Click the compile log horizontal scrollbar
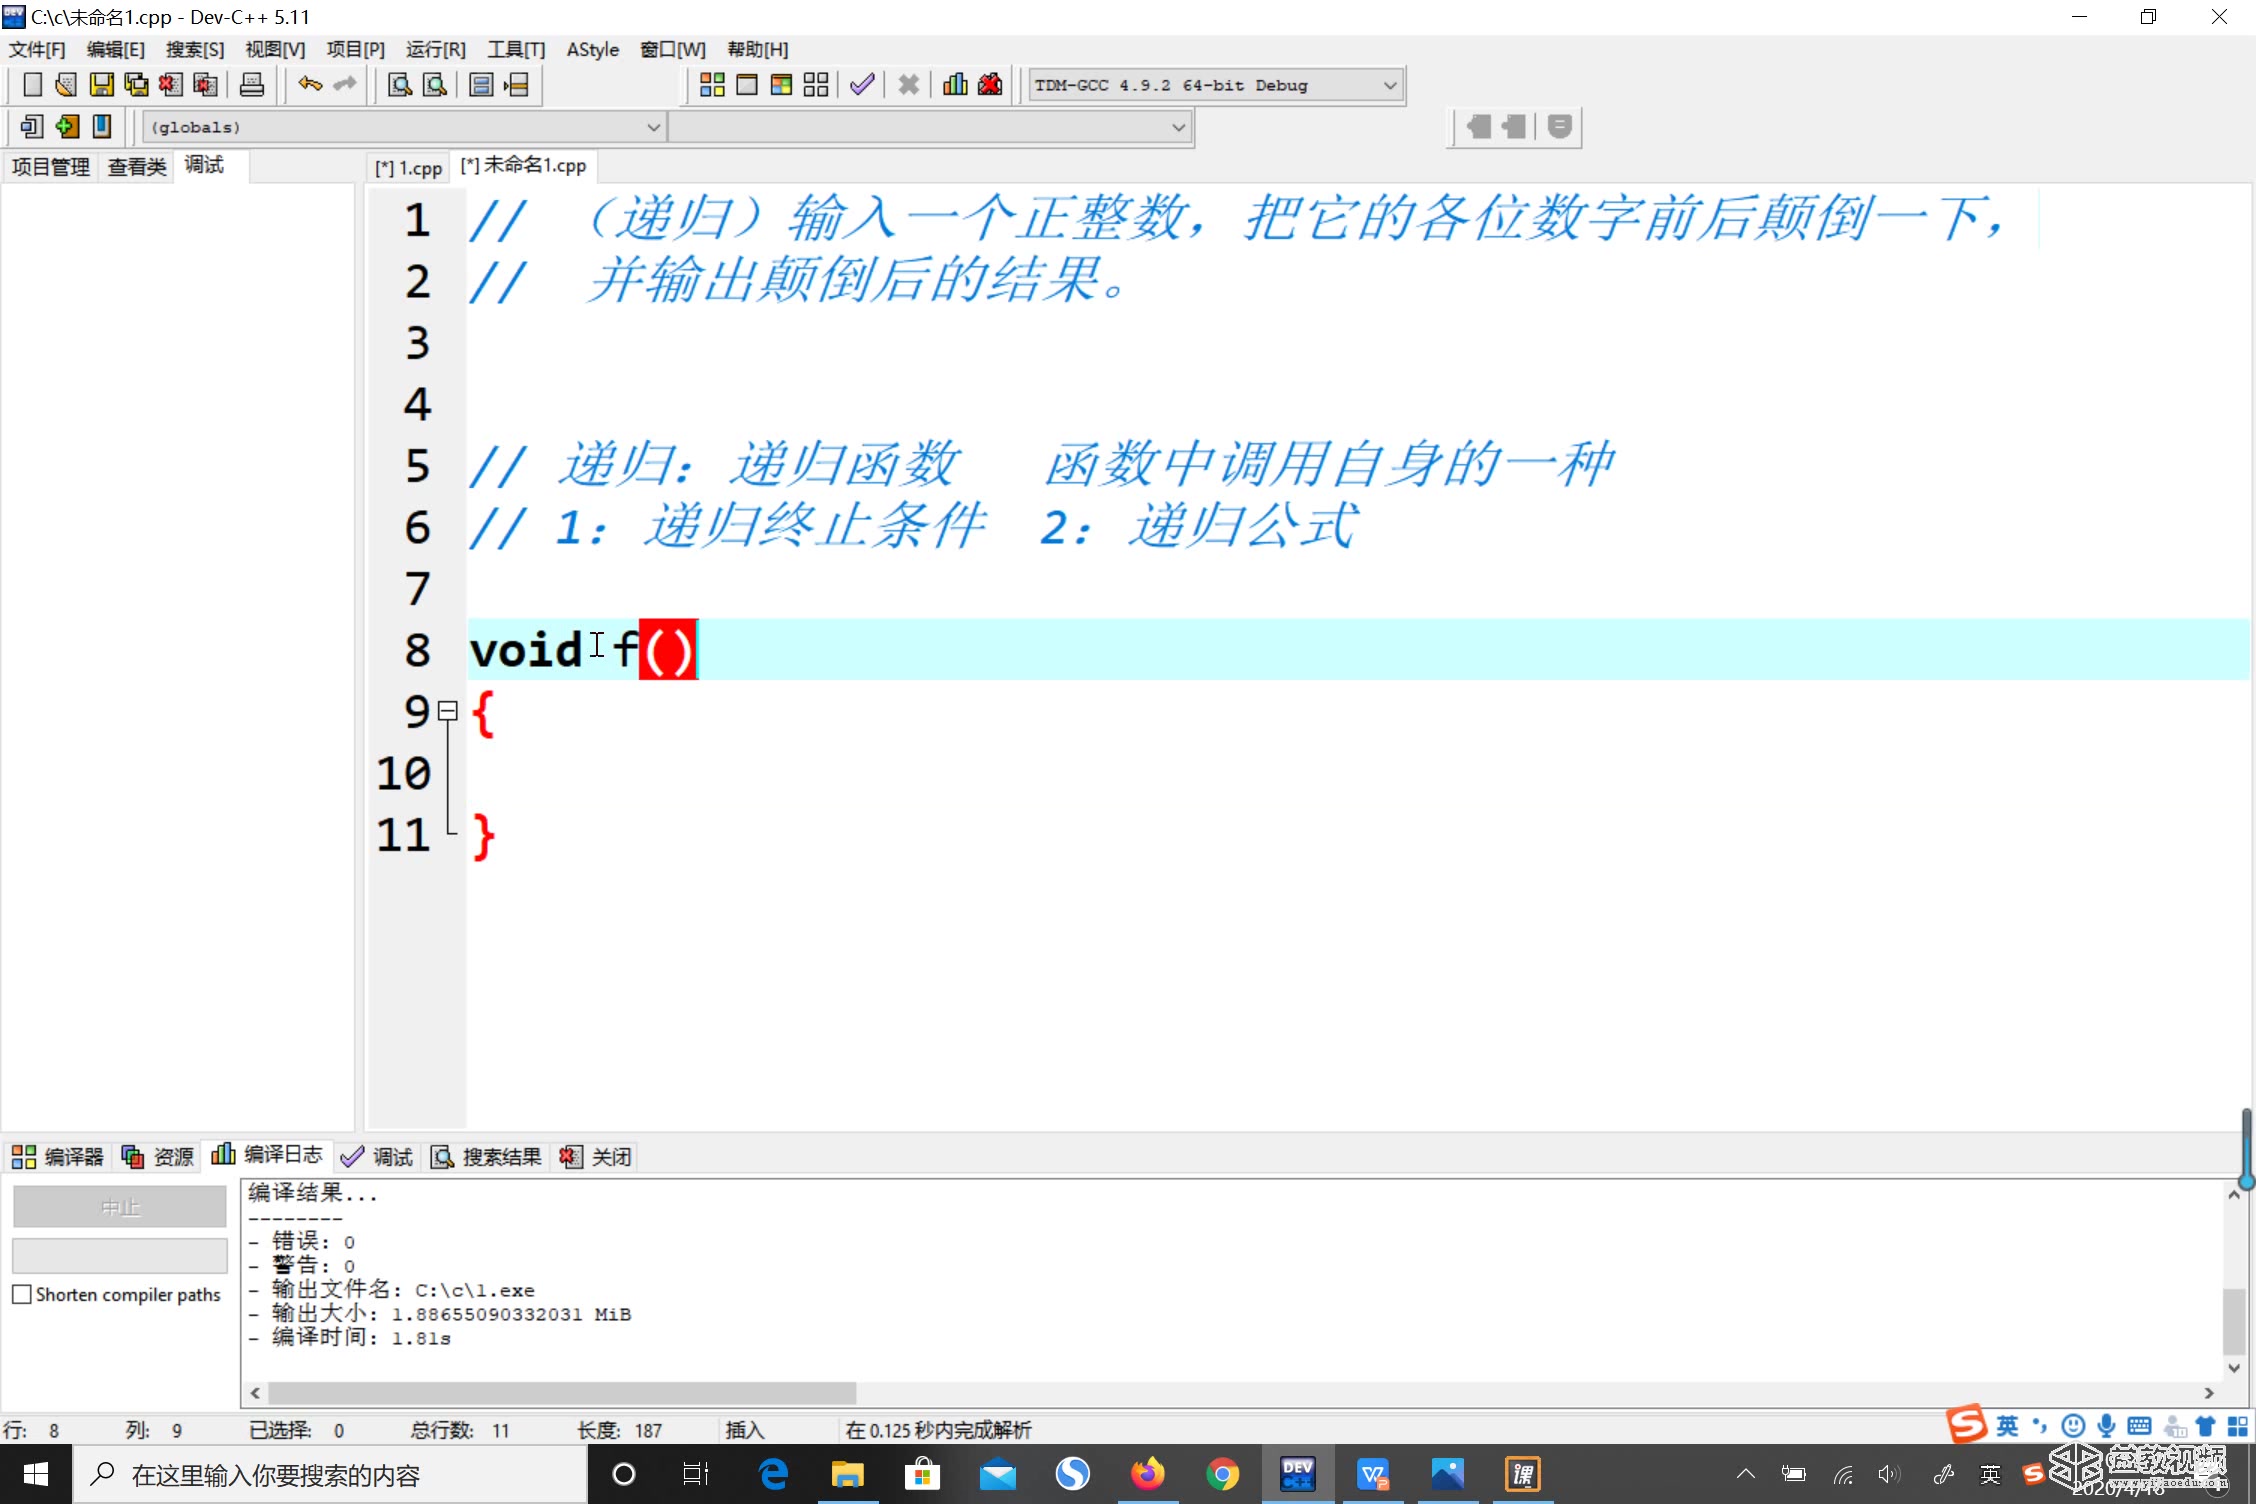The height and width of the screenshot is (1504, 2256). coord(562,1393)
